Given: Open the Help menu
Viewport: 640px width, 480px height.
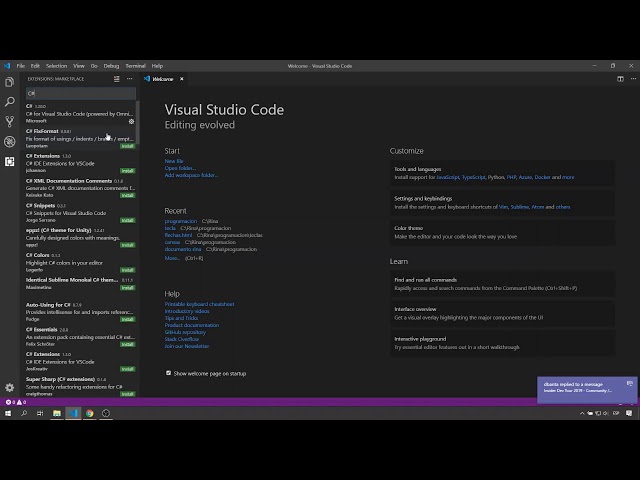Looking at the screenshot, I should pos(157,66).
